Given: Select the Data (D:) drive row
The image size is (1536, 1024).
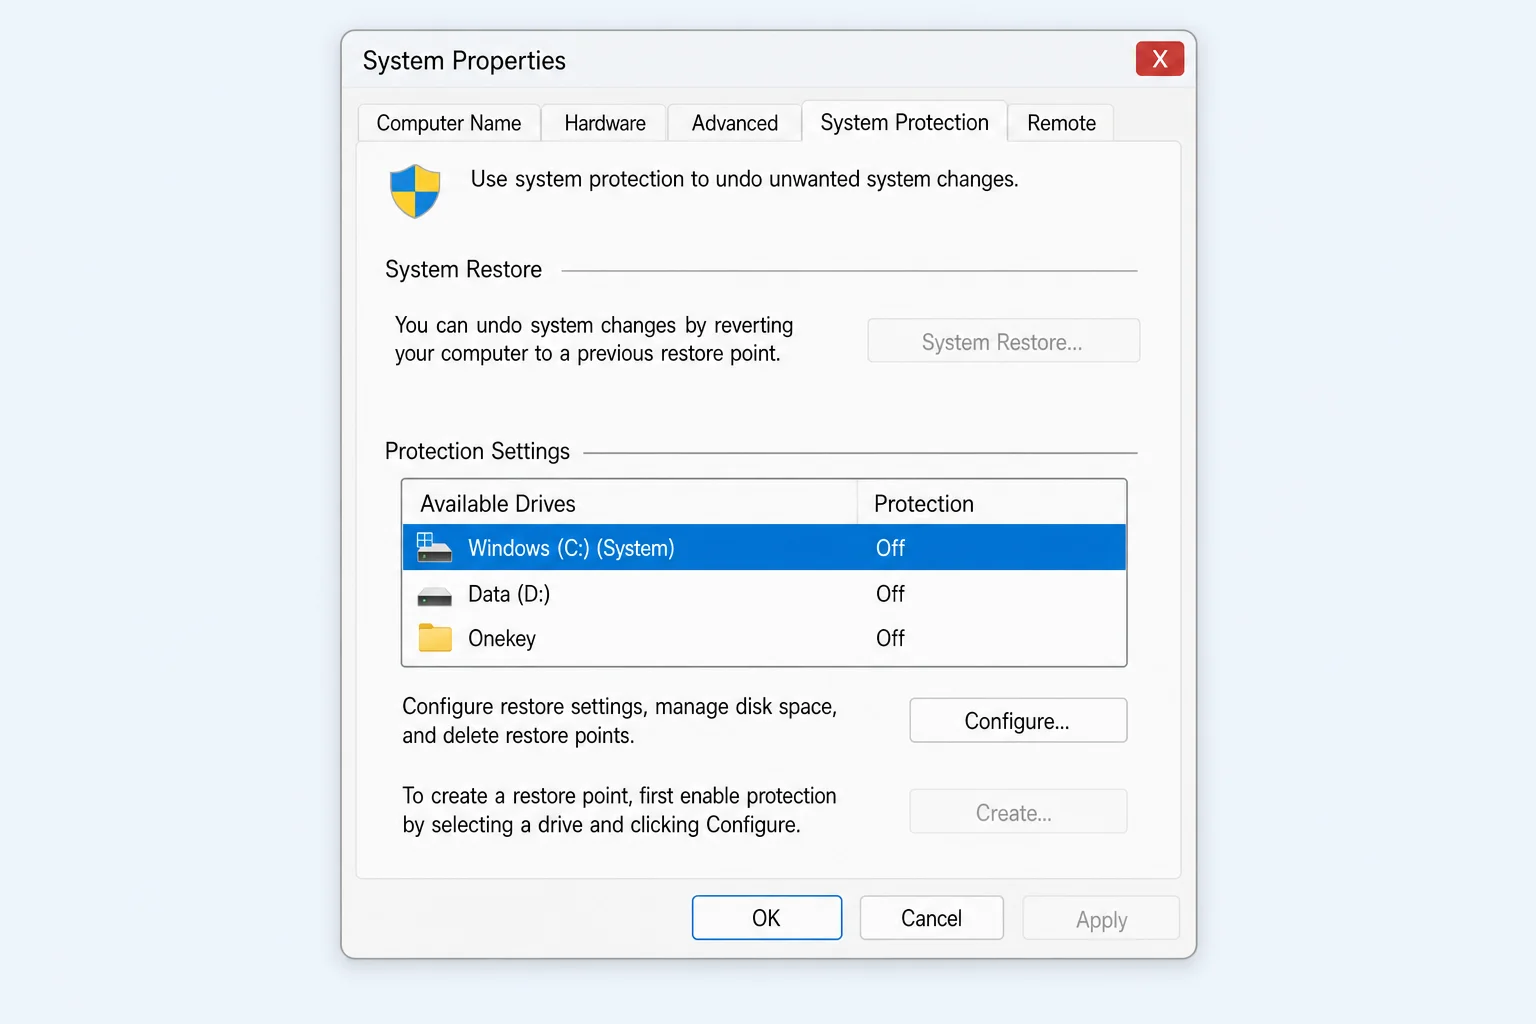Looking at the screenshot, I should (764, 594).
